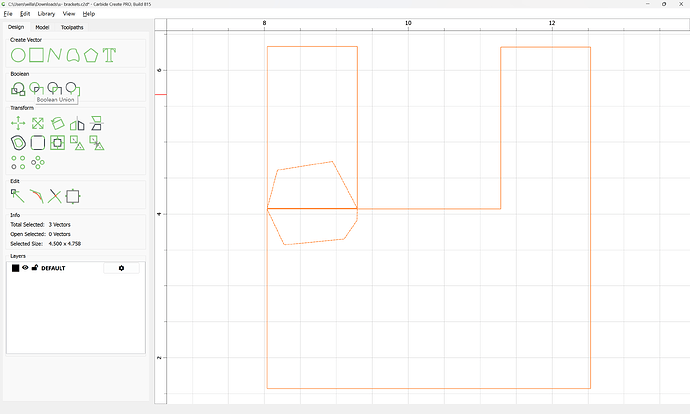
Task: Click the 'Selected Size: 4.500 x 4.758' readout
Action: pyautogui.click(x=46, y=243)
